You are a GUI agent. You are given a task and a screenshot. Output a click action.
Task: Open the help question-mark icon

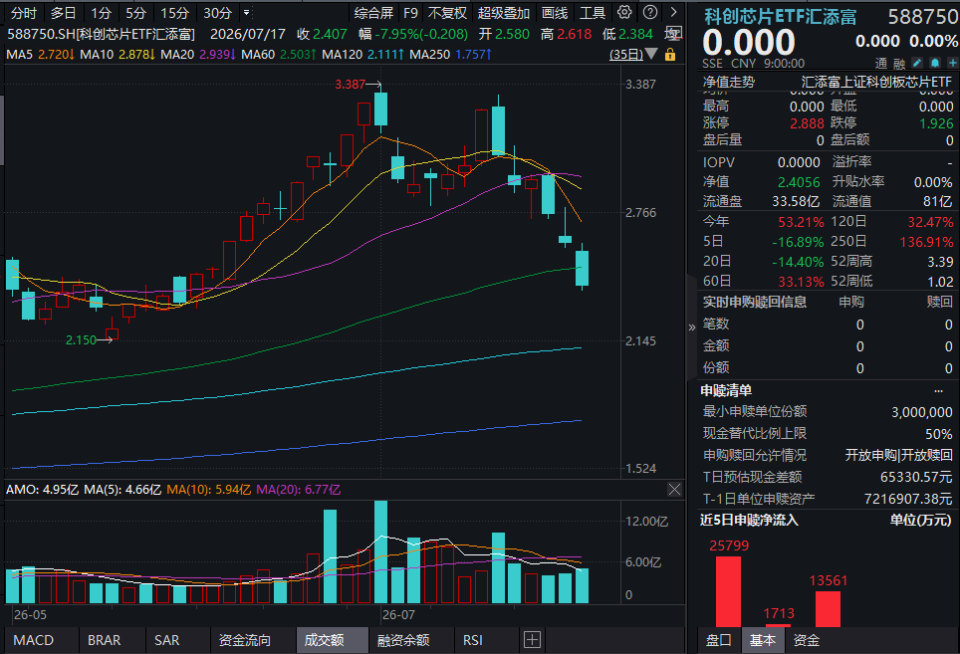[x=650, y=12]
